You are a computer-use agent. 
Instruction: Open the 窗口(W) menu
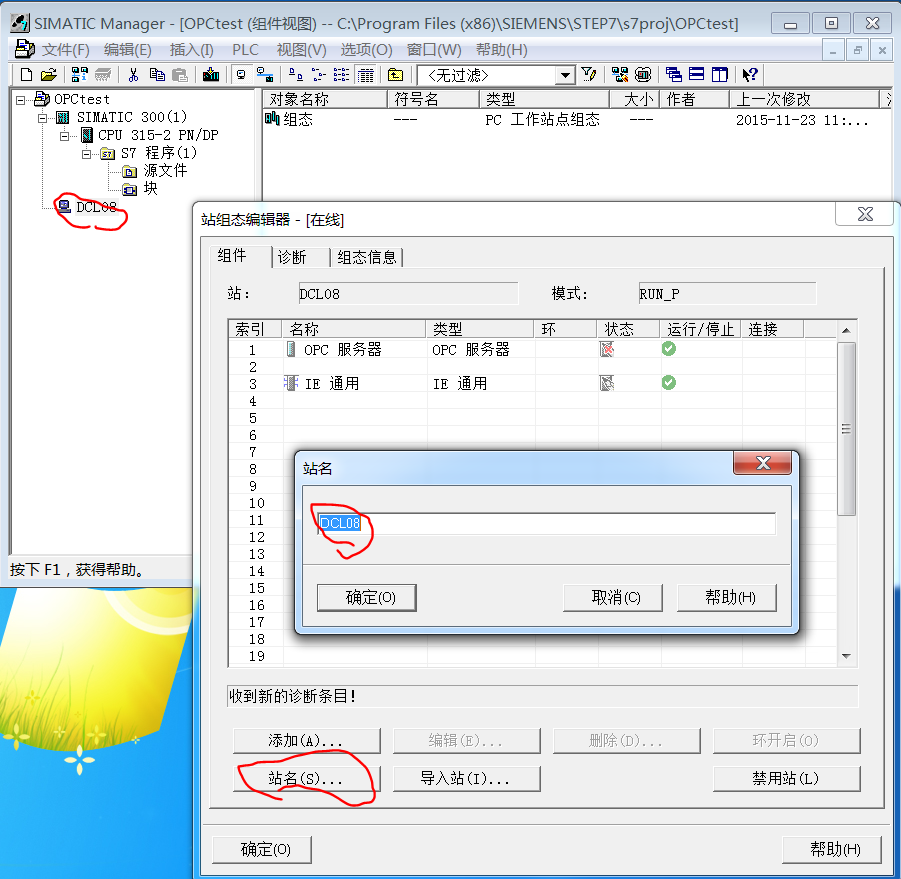pyautogui.click(x=434, y=50)
